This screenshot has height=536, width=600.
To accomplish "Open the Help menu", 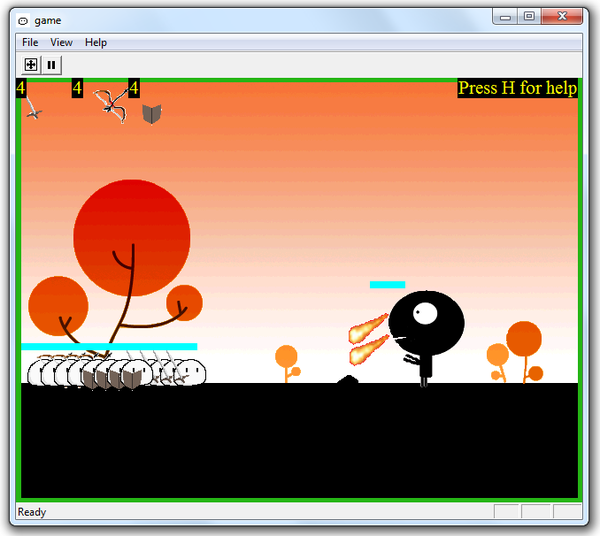I will tap(96, 42).
